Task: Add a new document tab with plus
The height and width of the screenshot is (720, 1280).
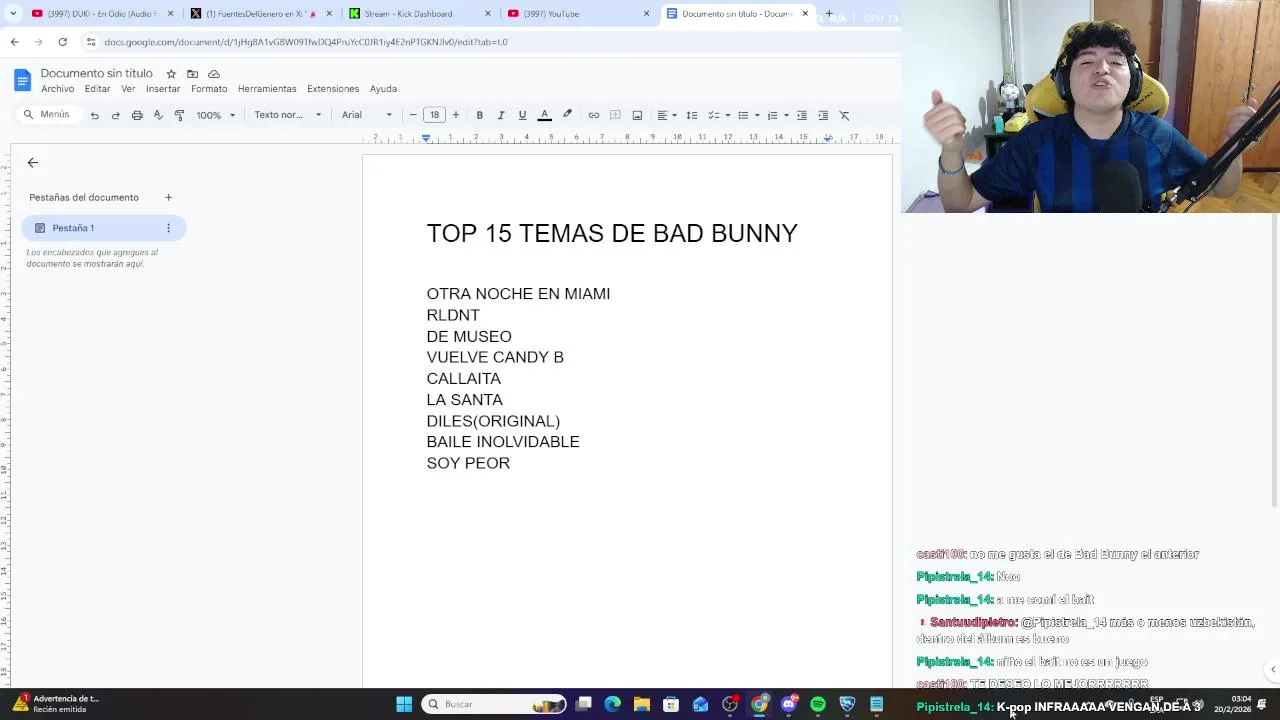Action: pyautogui.click(x=168, y=197)
